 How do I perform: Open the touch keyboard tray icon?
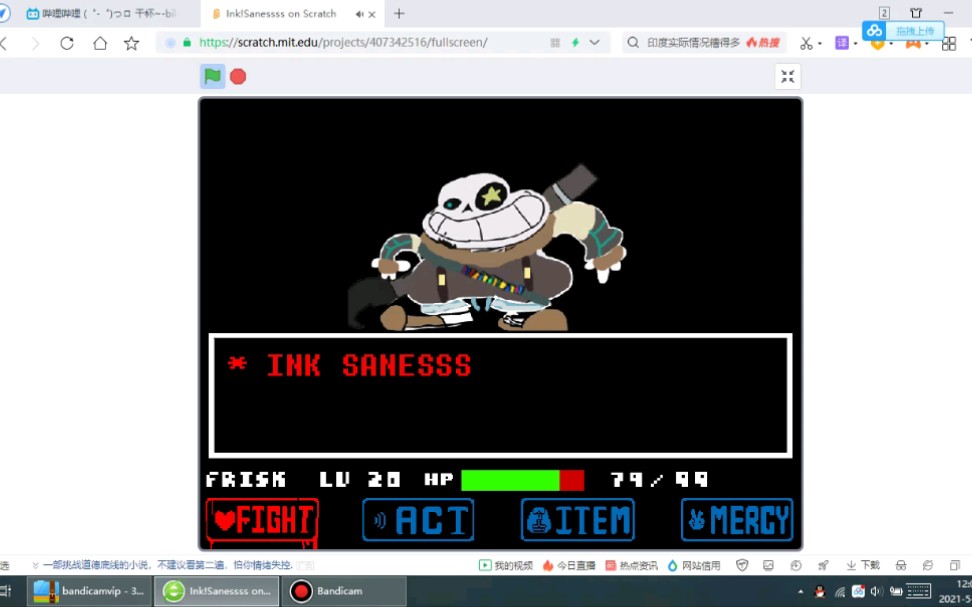point(918,591)
